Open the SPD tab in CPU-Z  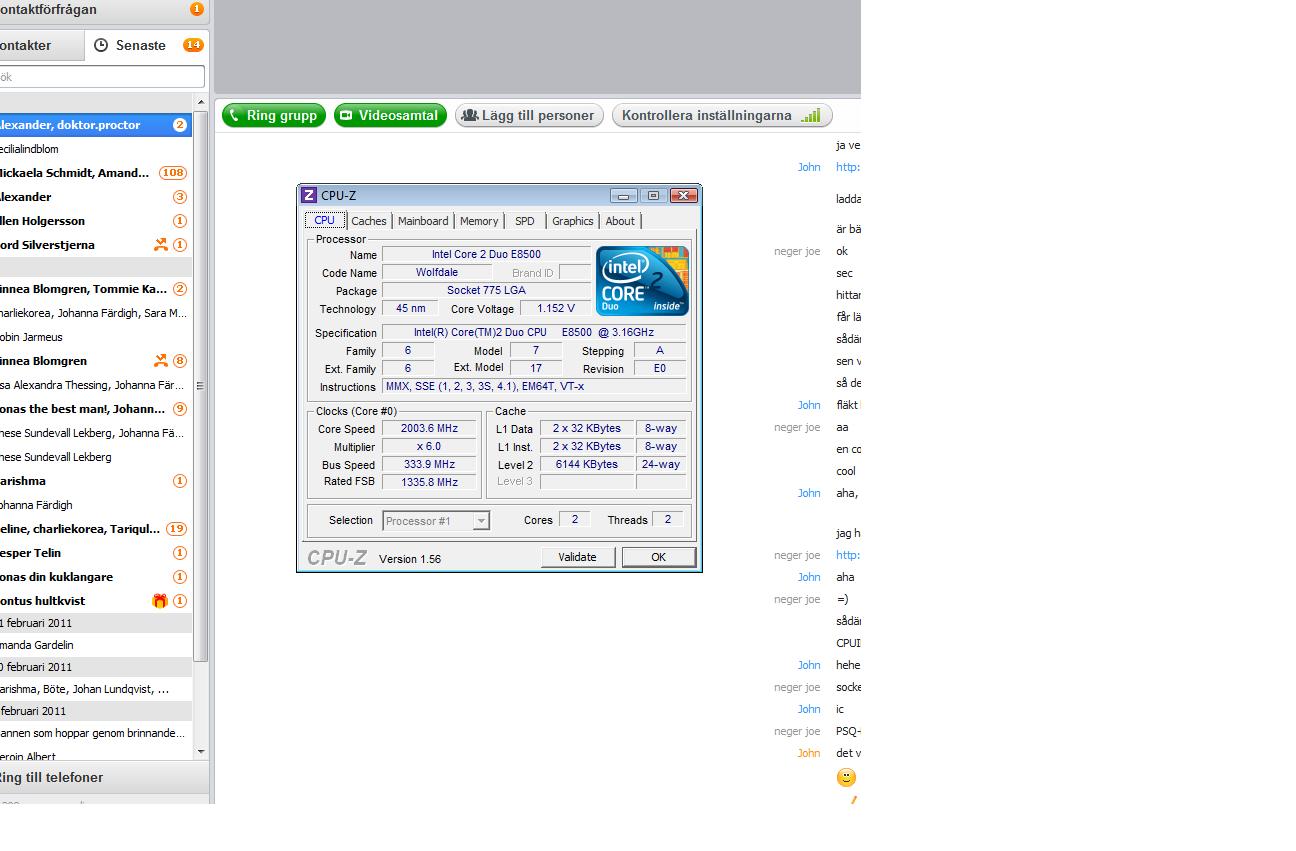click(x=525, y=221)
